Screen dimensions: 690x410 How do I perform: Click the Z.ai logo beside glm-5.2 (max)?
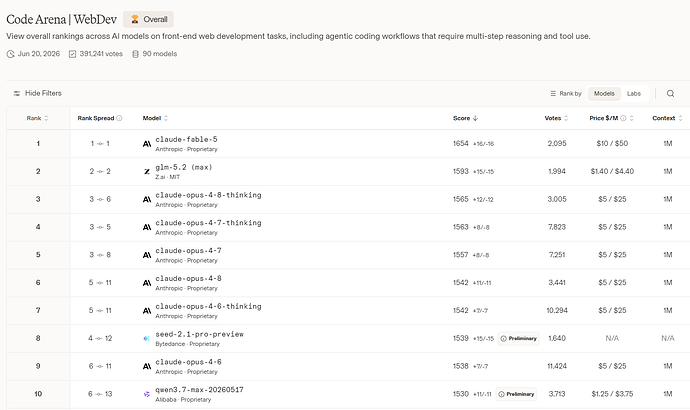point(147,172)
